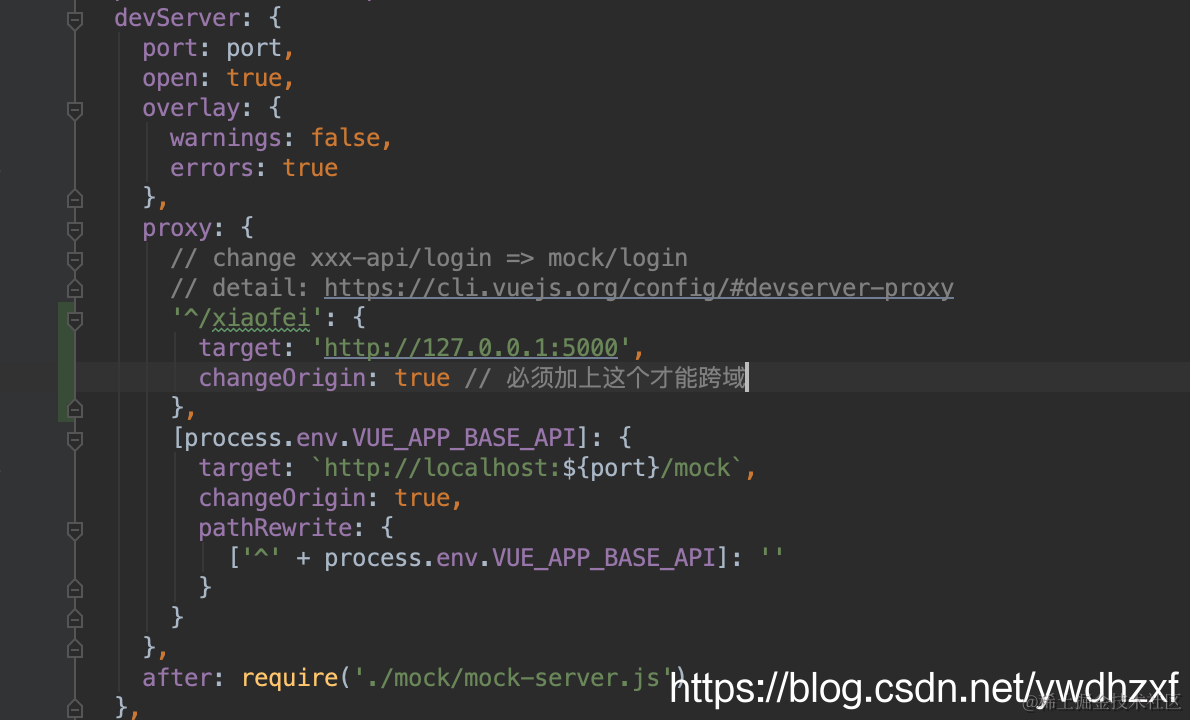This screenshot has width=1190, height=720.
Task: Click 'target' on the localhost line
Action: click(241, 468)
